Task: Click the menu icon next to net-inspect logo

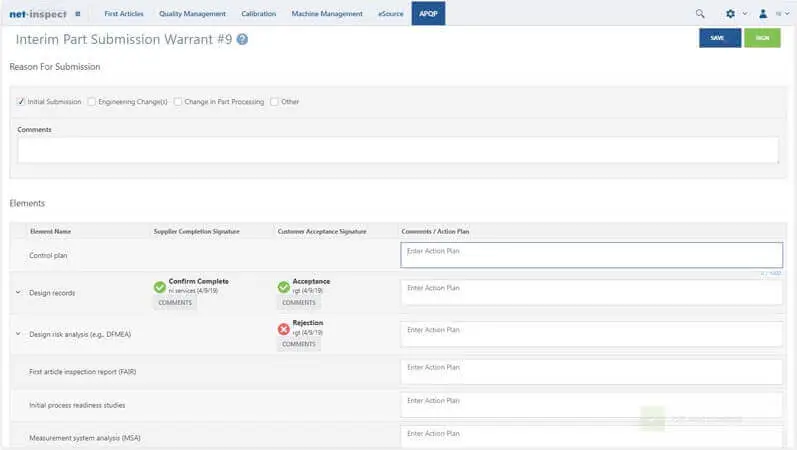Action: (x=78, y=14)
